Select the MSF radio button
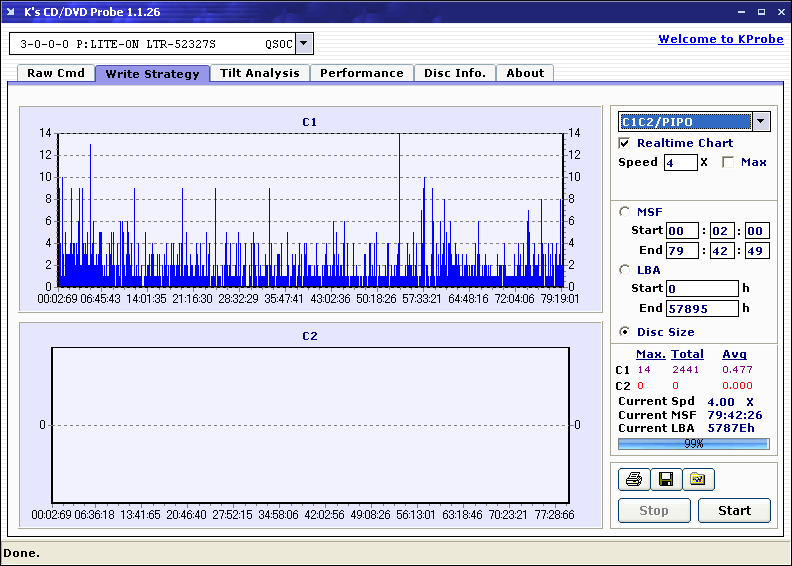The height and width of the screenshot is (566, 792). click(x=625, y=211)
